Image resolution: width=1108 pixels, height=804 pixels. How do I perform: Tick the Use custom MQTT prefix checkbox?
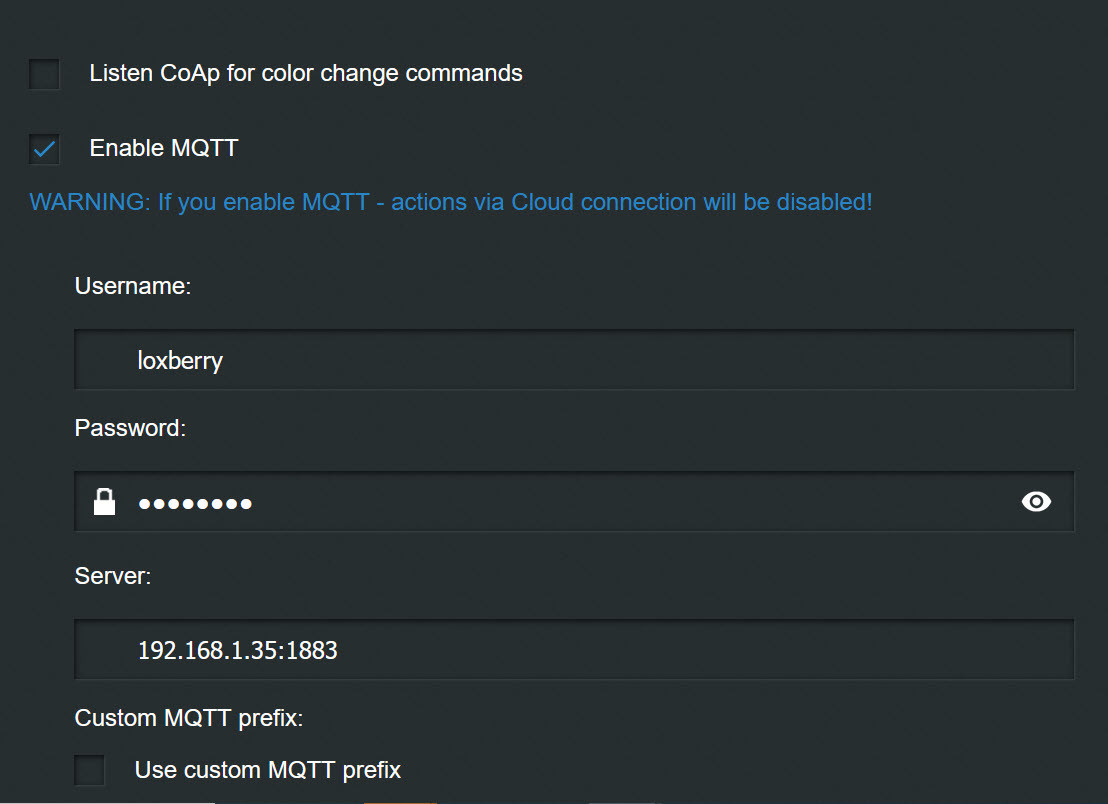[x=90, y=771]
